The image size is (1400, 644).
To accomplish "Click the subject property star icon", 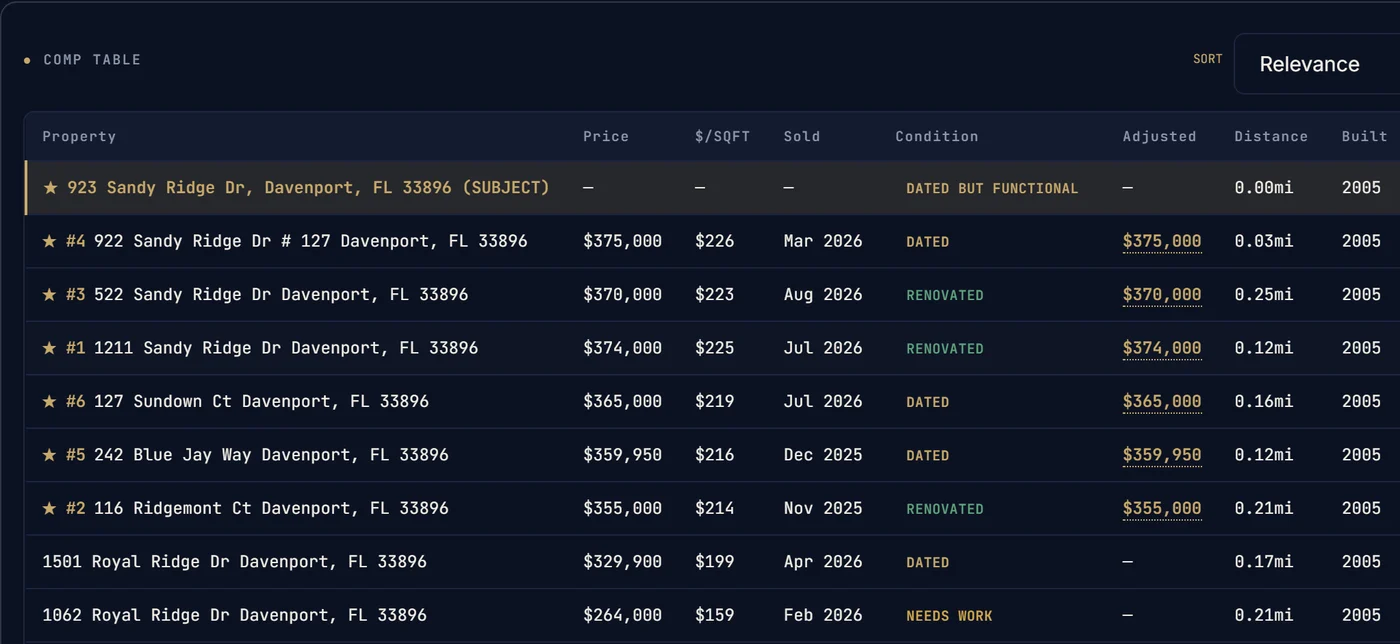I will (50, 188).
